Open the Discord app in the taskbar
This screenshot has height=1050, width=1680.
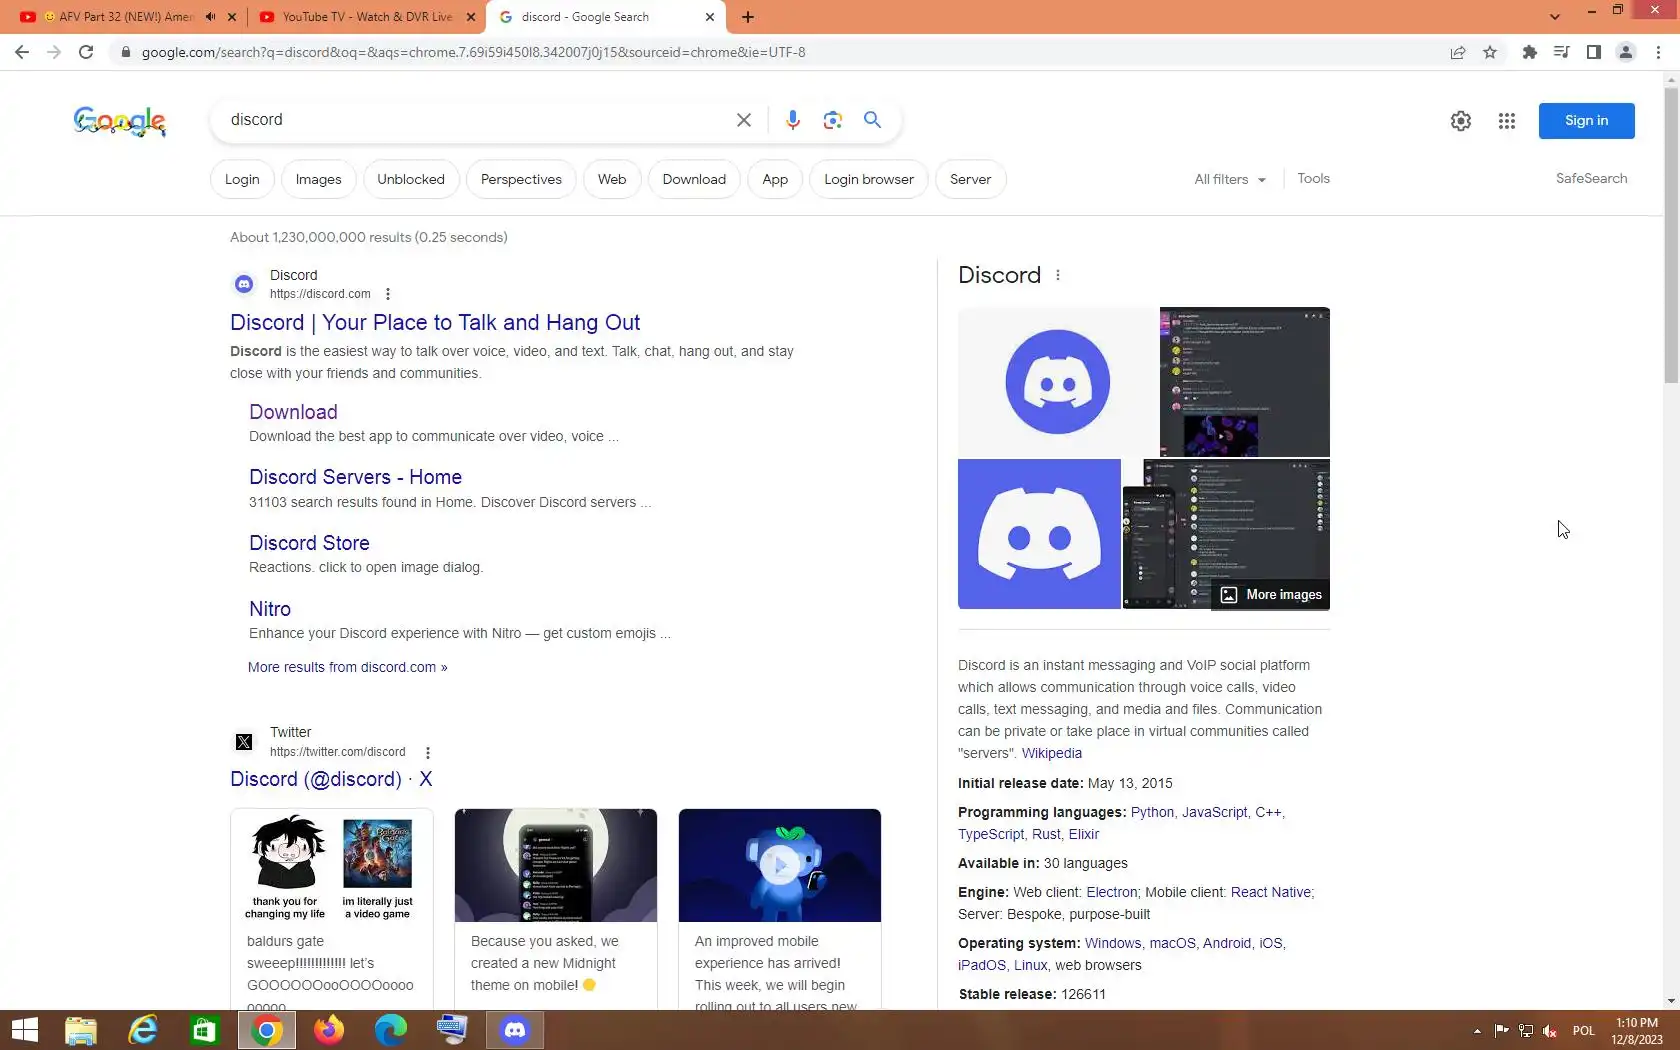coord(515,1030)
